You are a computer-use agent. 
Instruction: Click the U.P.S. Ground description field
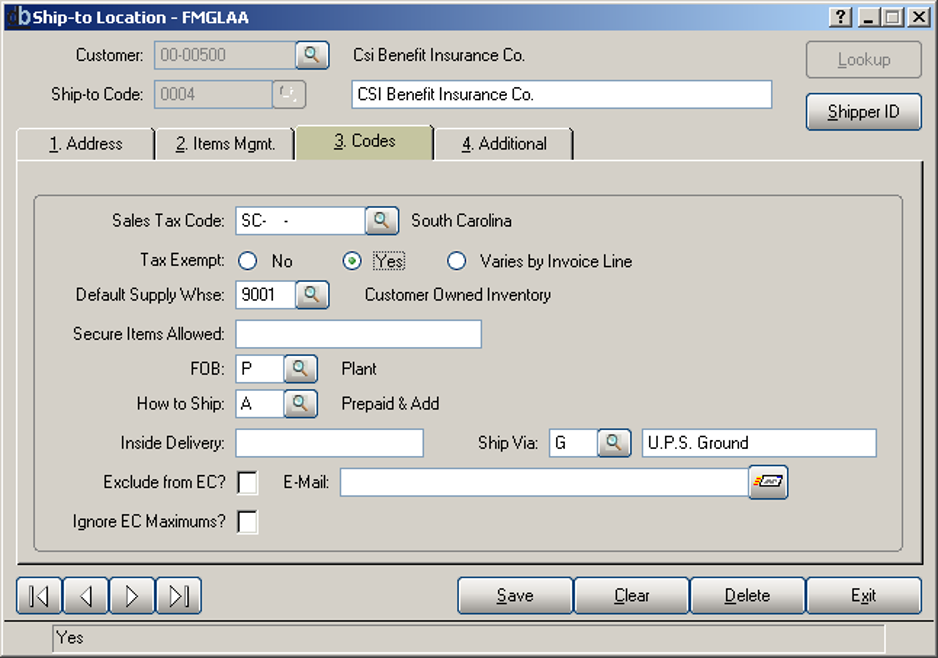[759, 443]
